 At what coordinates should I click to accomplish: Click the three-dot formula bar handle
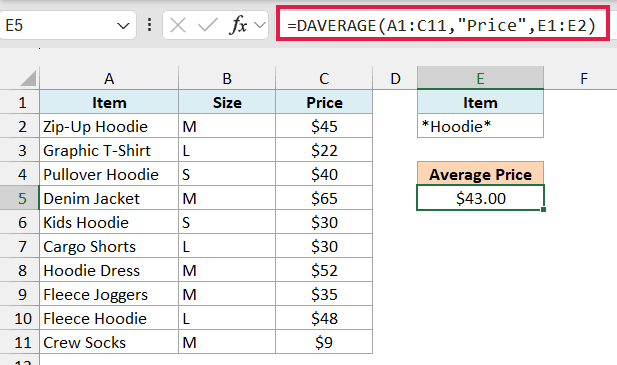click(x=150, y=25)
